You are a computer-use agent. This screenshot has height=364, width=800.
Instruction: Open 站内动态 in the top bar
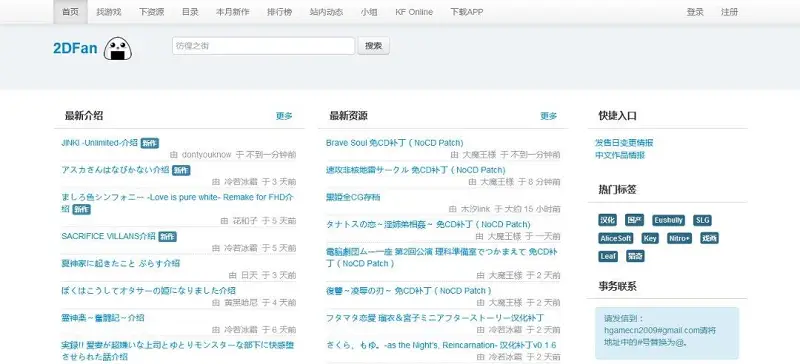[327, 12]
